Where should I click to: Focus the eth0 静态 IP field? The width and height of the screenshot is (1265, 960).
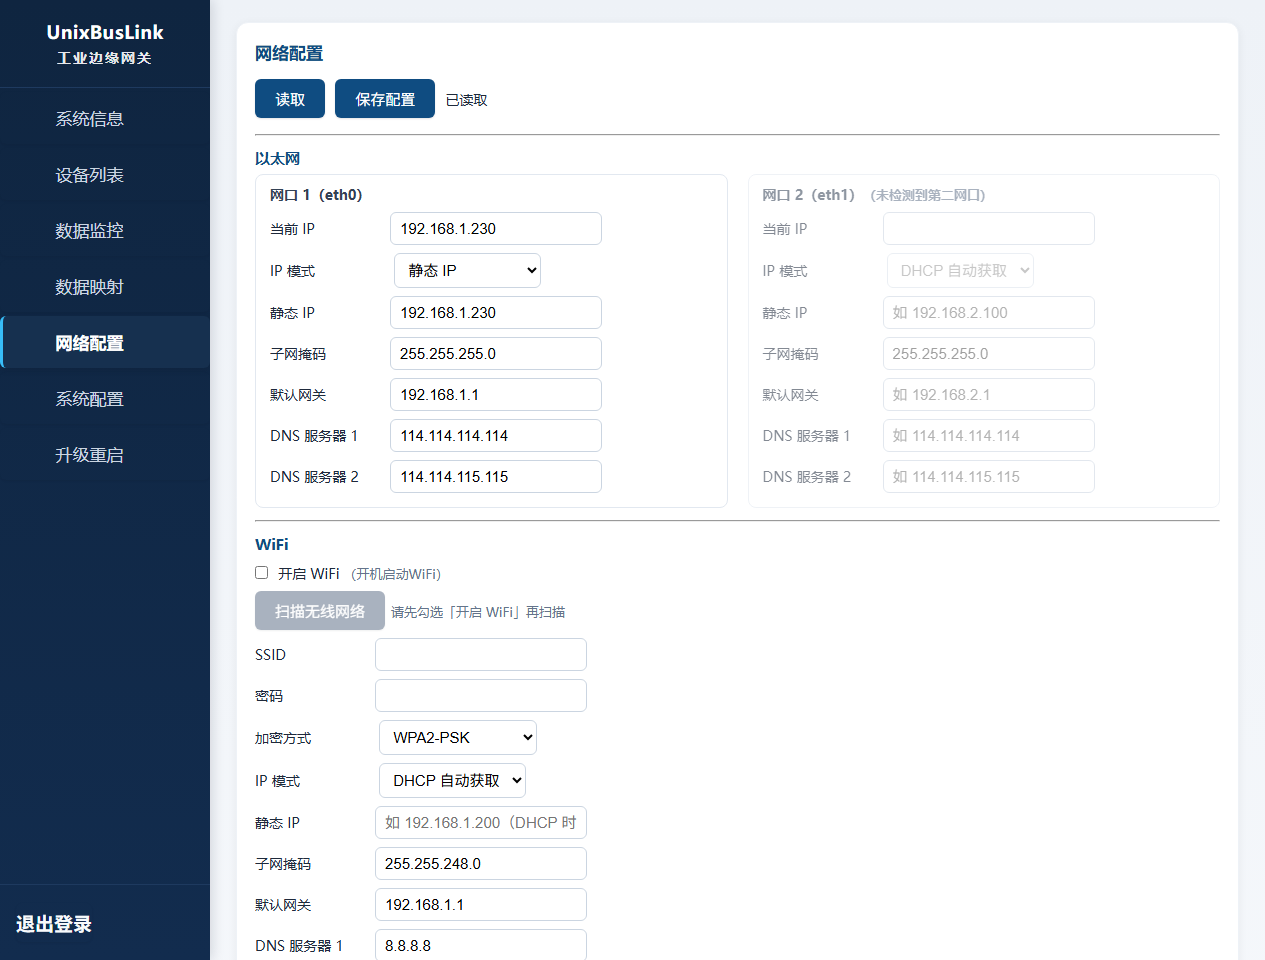496,313
